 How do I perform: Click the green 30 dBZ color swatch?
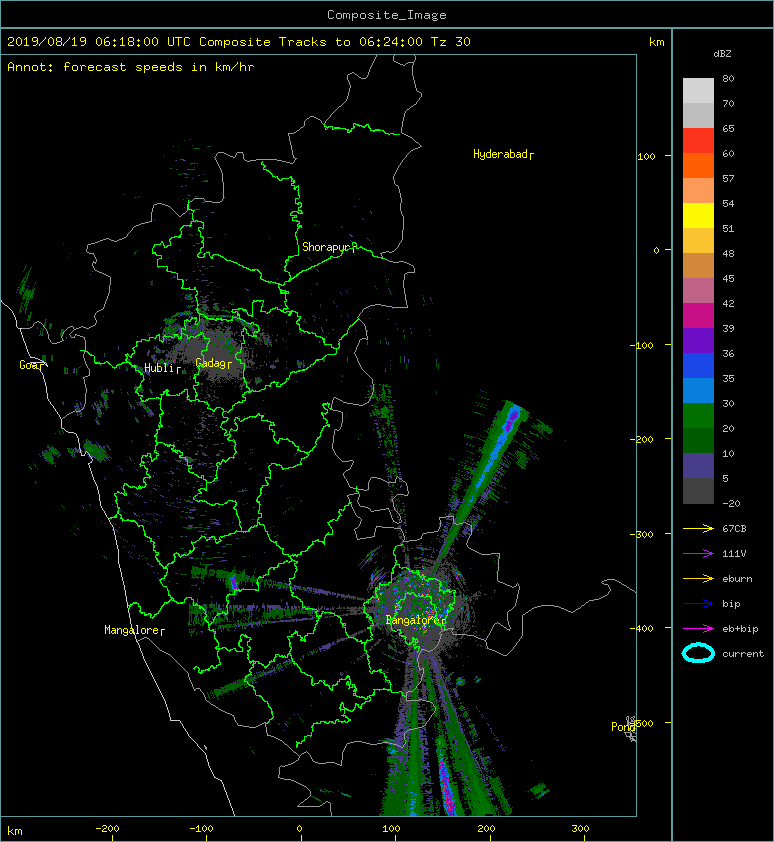(x=698, y=416)
